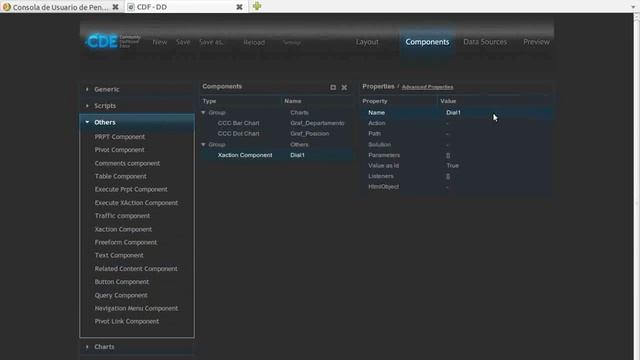640x360 pixels.
Task: Collapse the Charts group row
Action: [x=203, y=112]
